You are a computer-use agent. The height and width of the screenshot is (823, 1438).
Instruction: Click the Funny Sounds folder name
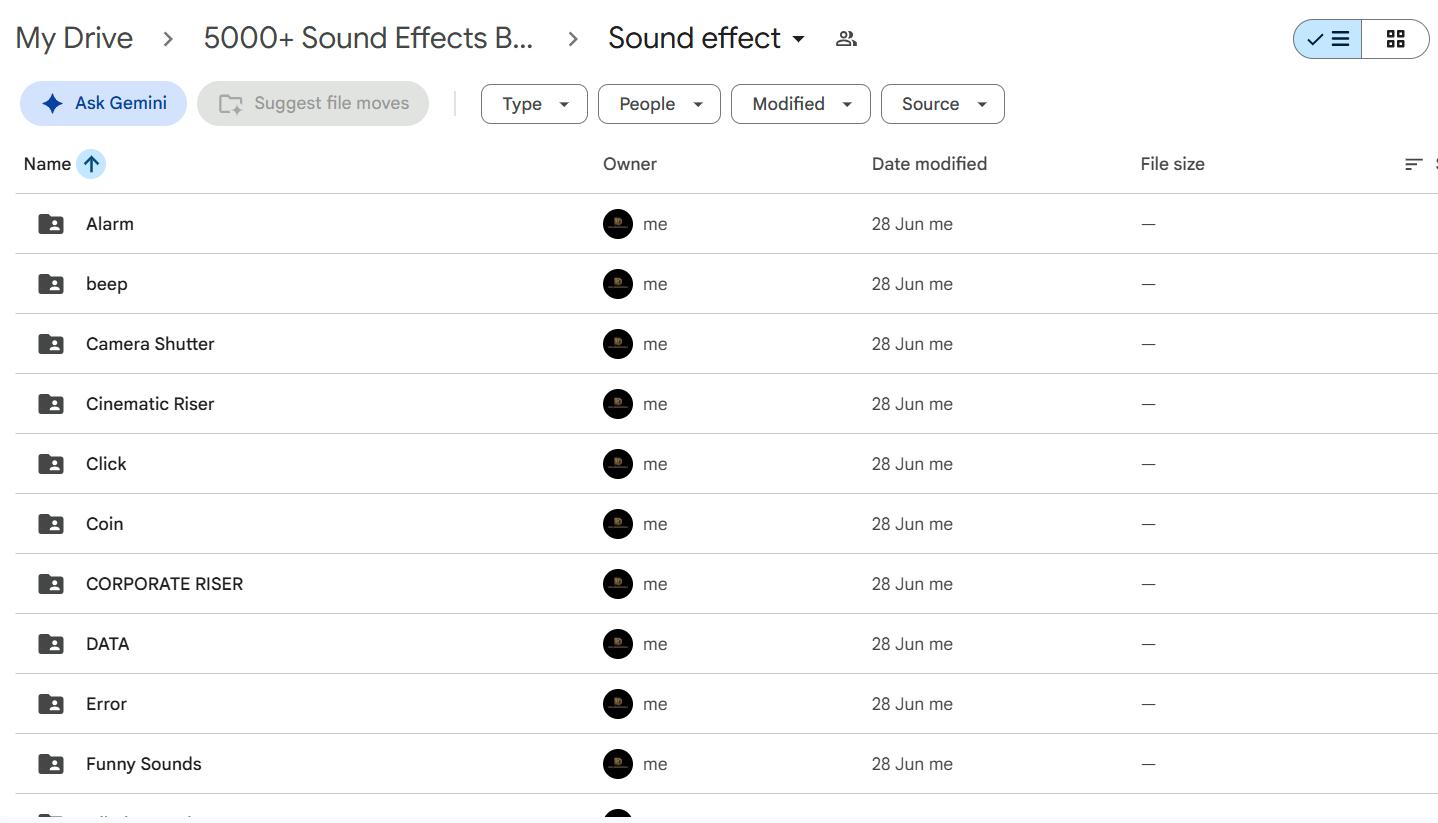[144, 764]
